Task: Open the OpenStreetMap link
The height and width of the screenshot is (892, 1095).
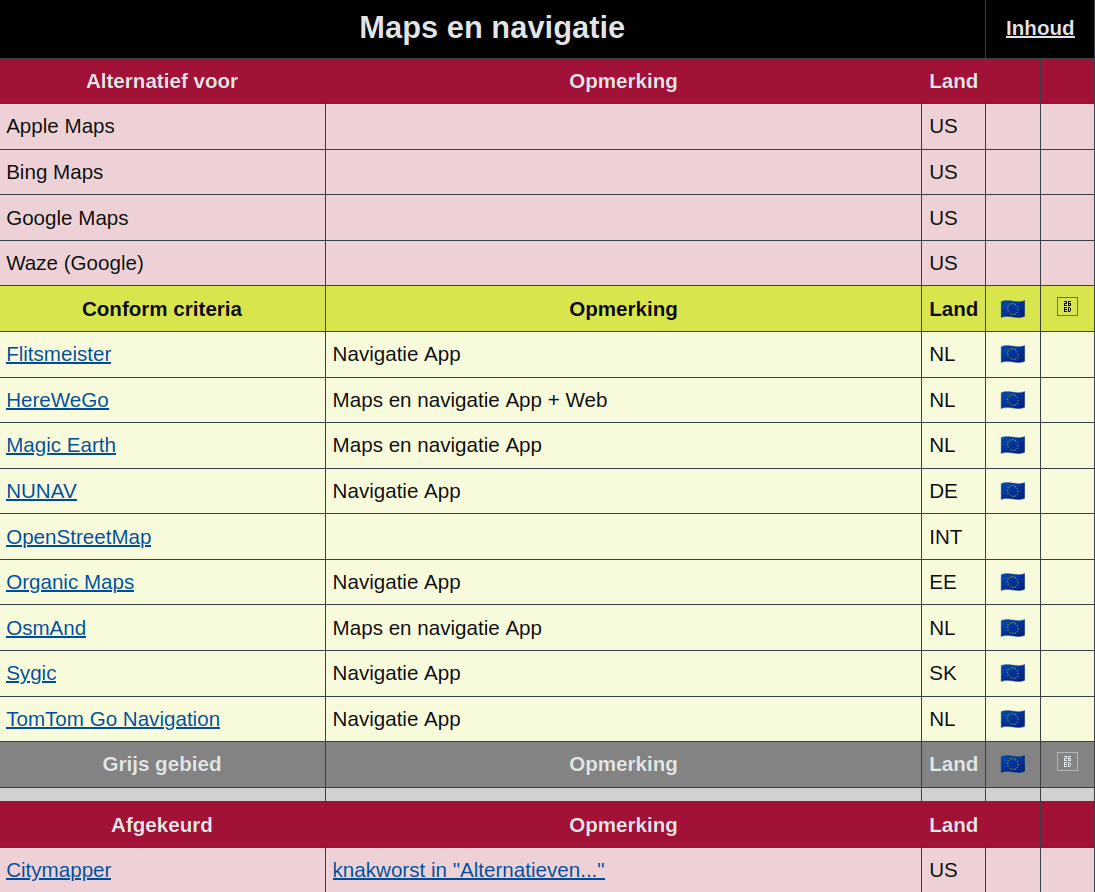Action: [79, 537]
